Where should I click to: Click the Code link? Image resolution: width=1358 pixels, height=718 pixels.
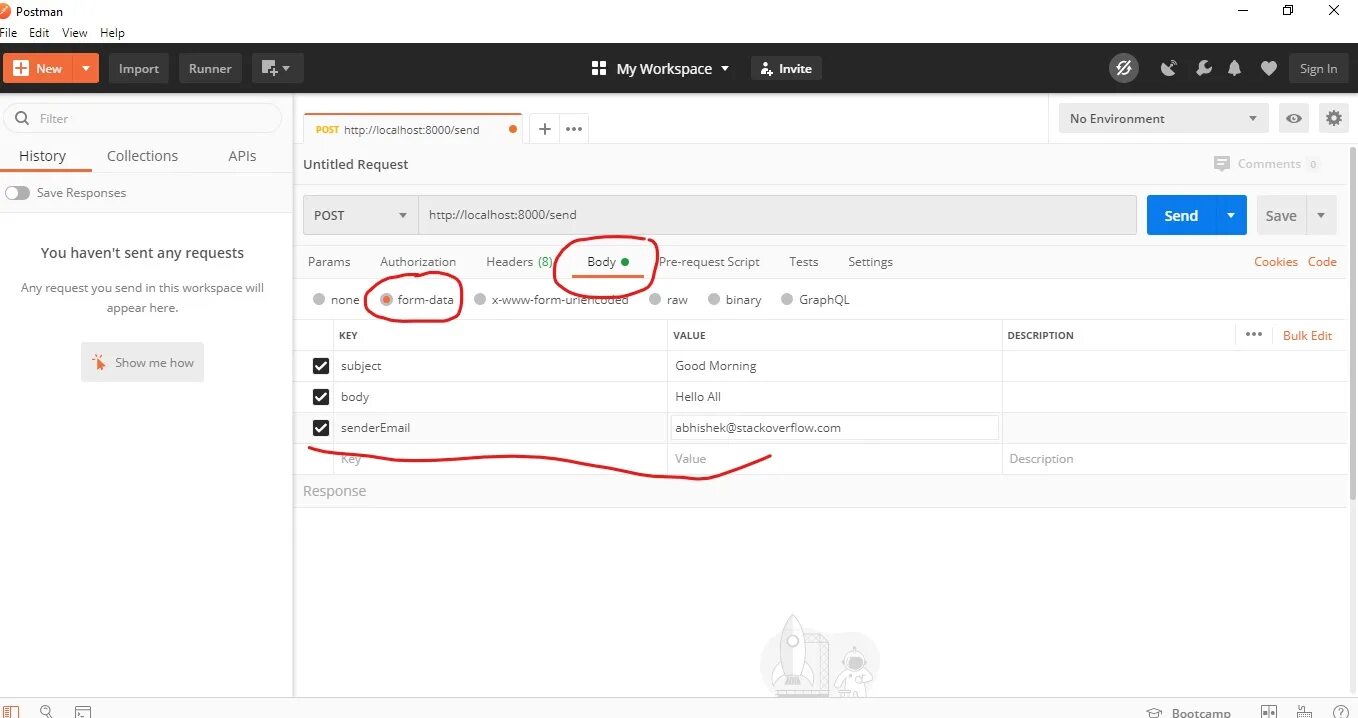tap(1322, 262)
